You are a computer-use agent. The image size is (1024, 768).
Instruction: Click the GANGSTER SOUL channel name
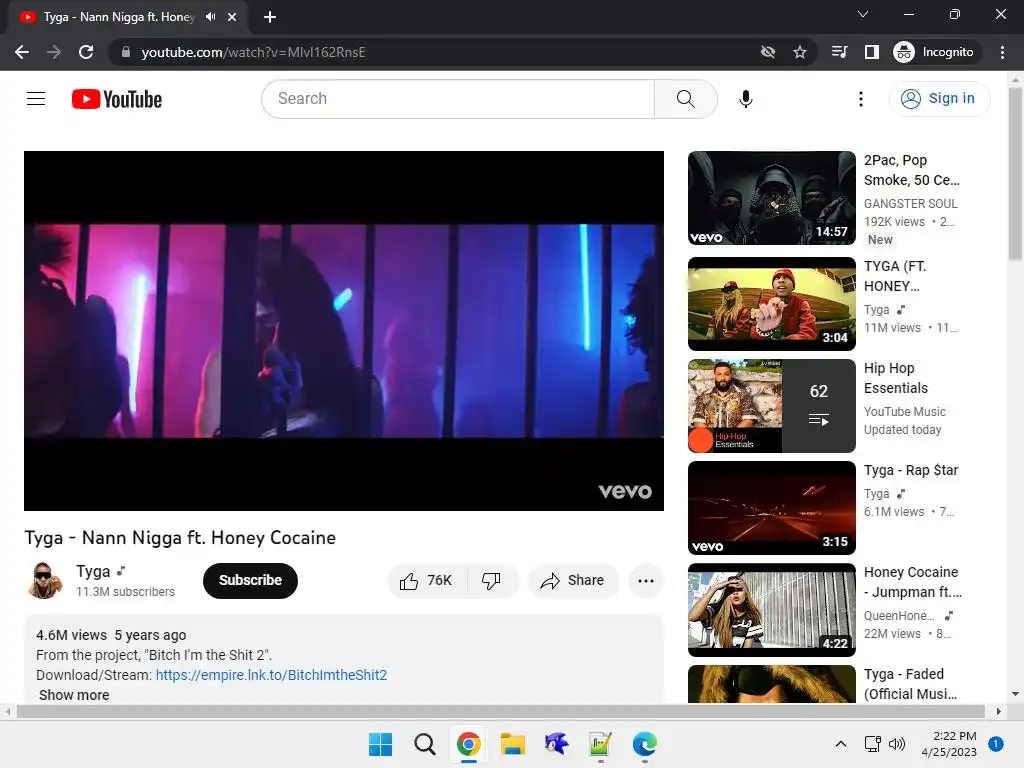click(x=910, y=204)
